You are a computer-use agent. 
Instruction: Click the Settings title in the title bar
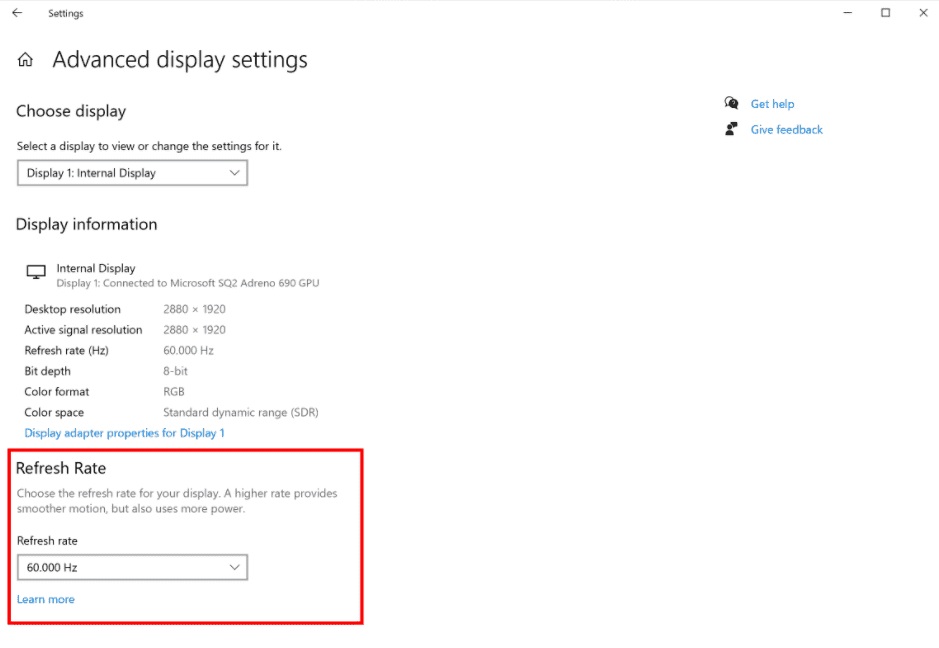(66, 13)
